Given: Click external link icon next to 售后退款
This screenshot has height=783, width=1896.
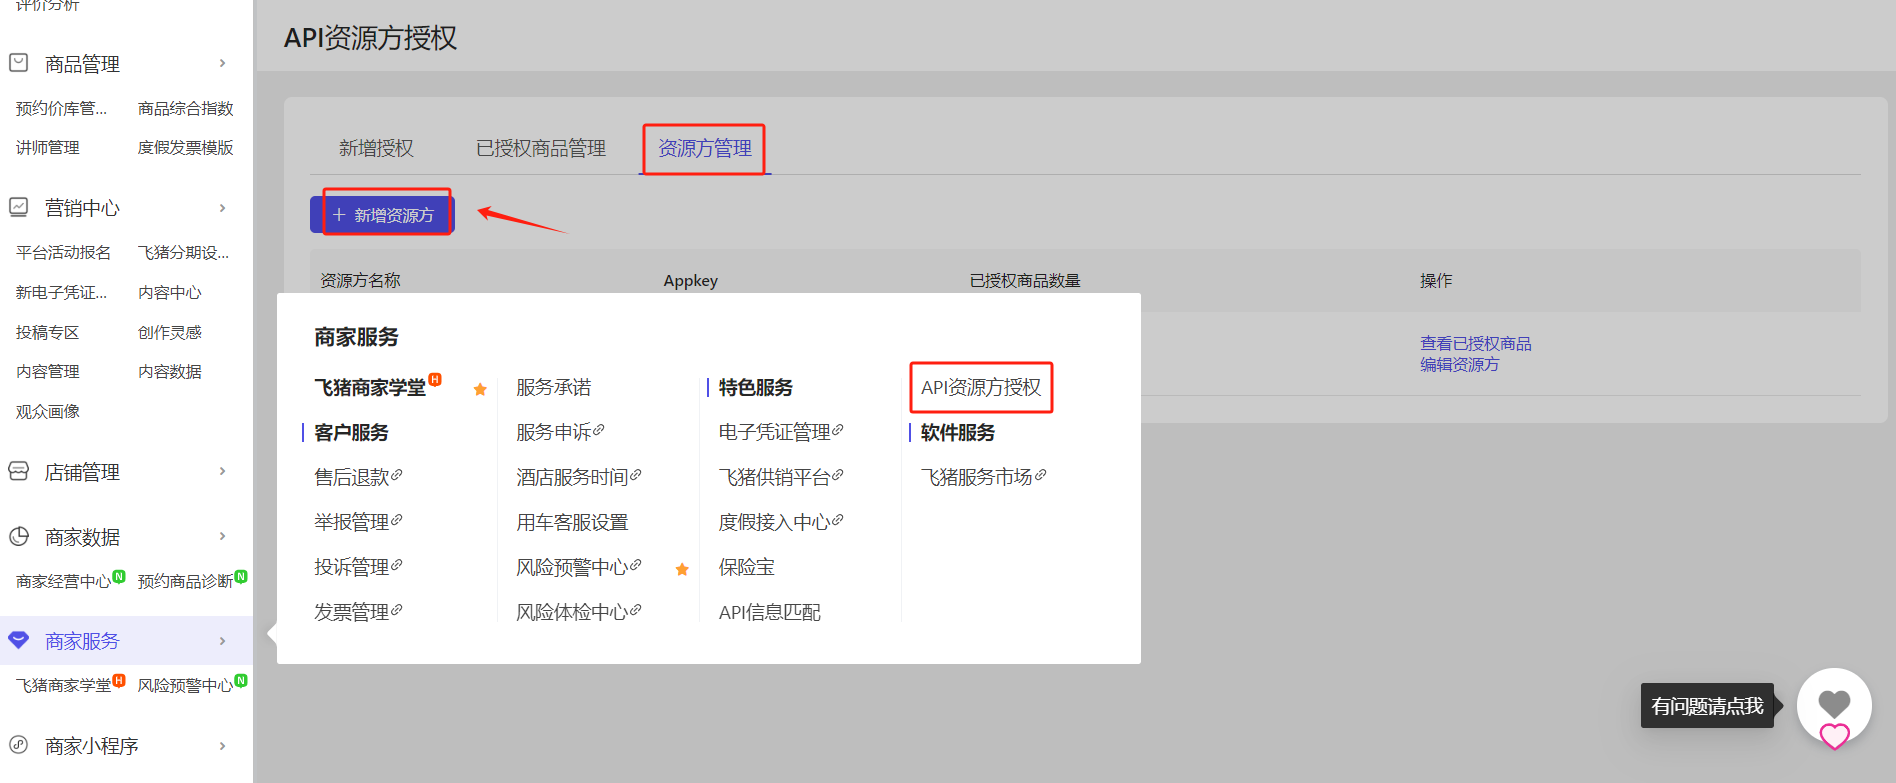Looking at the screenshot, I should (397, 475).
